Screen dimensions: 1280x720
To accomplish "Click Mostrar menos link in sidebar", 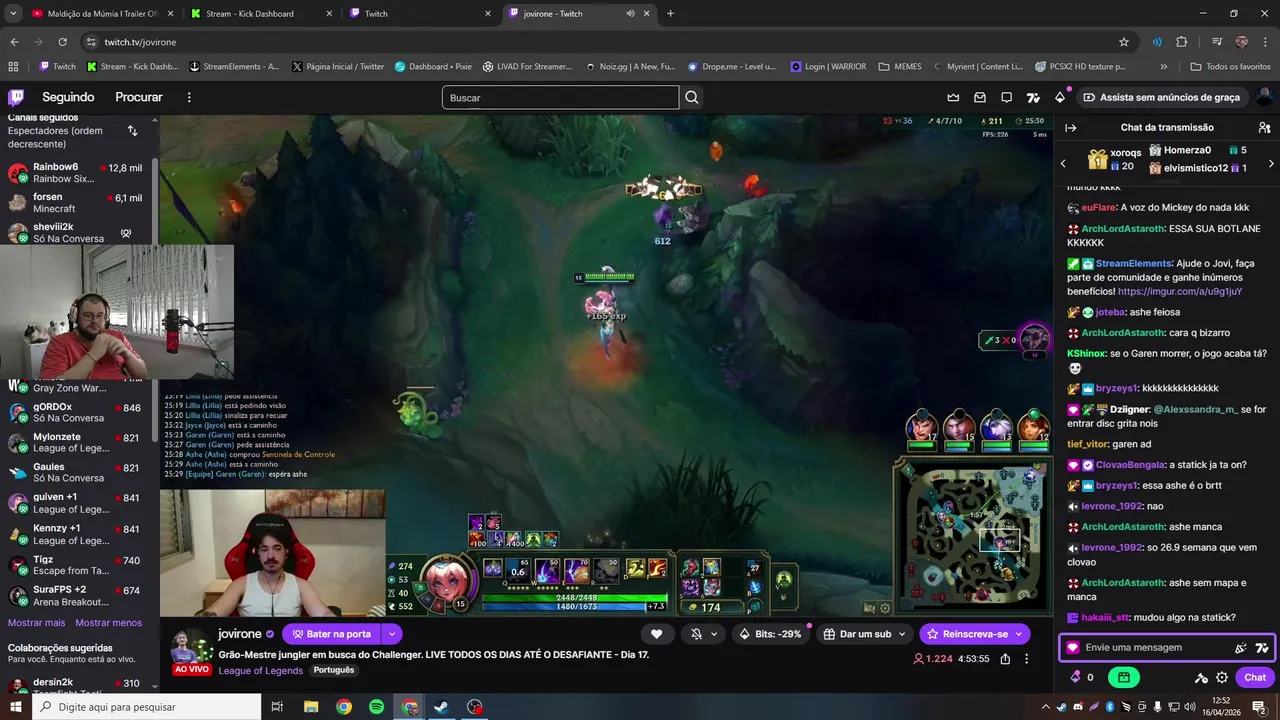I will (x=109, y=623).
